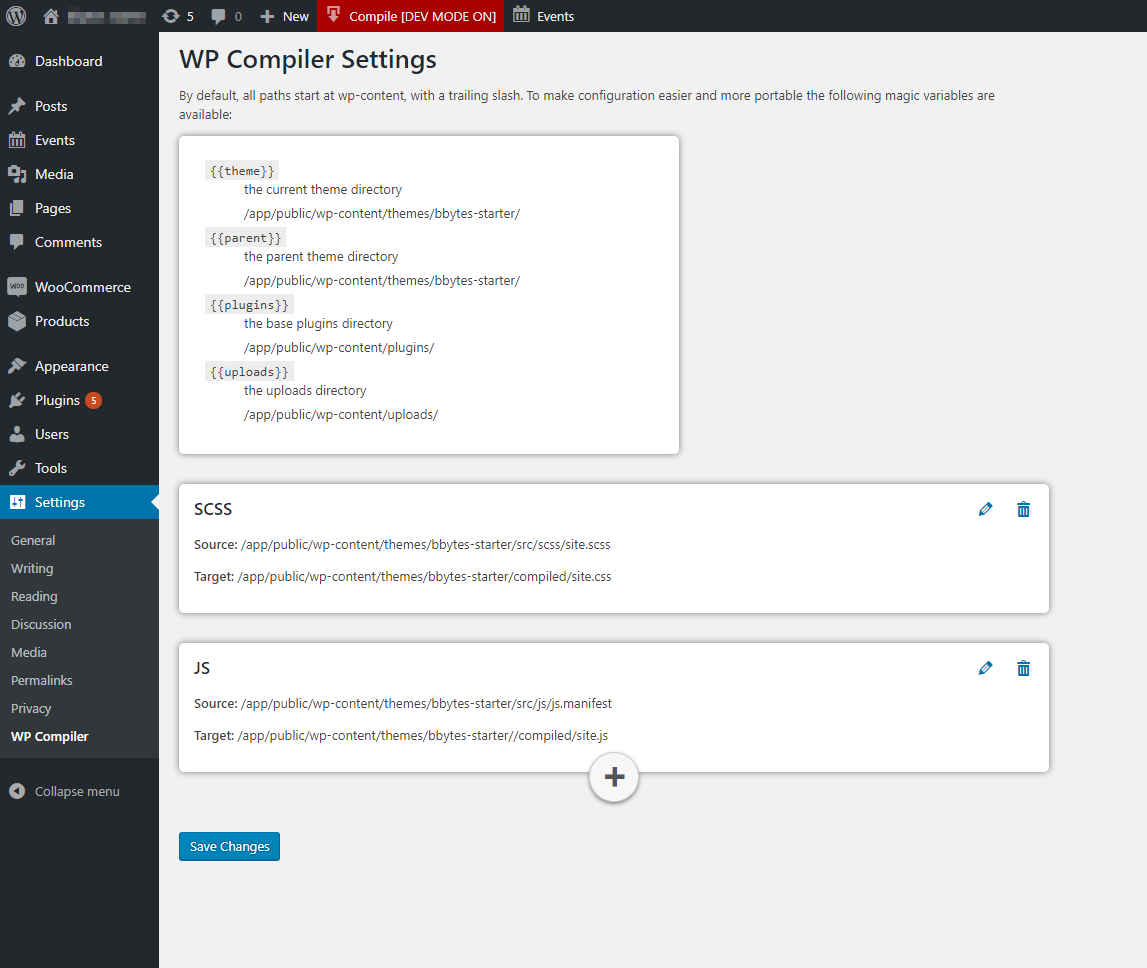Click the {{plugins}} variable code

pos(249,305)
